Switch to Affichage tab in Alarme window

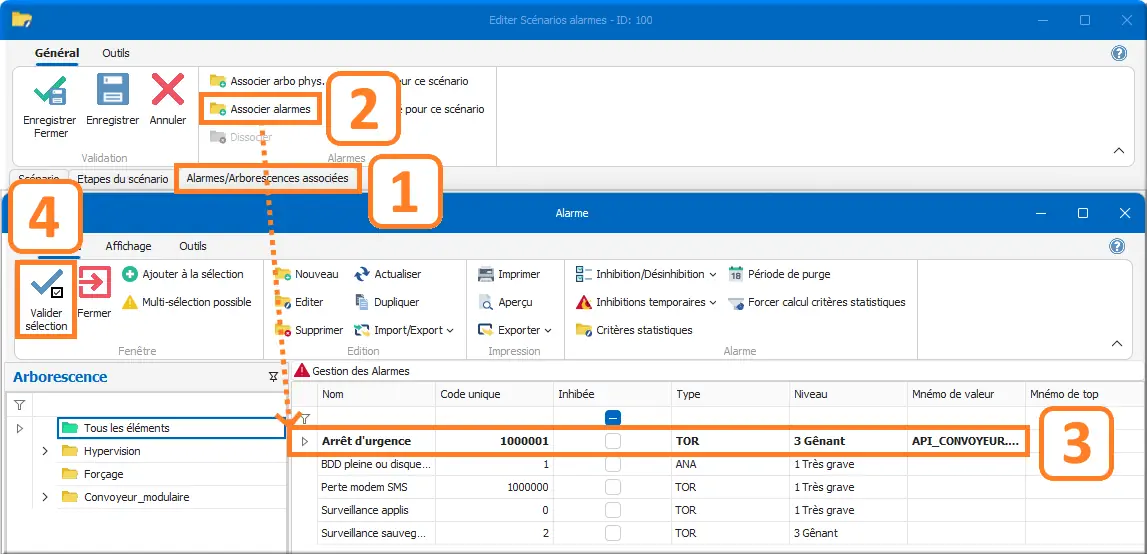128,246
